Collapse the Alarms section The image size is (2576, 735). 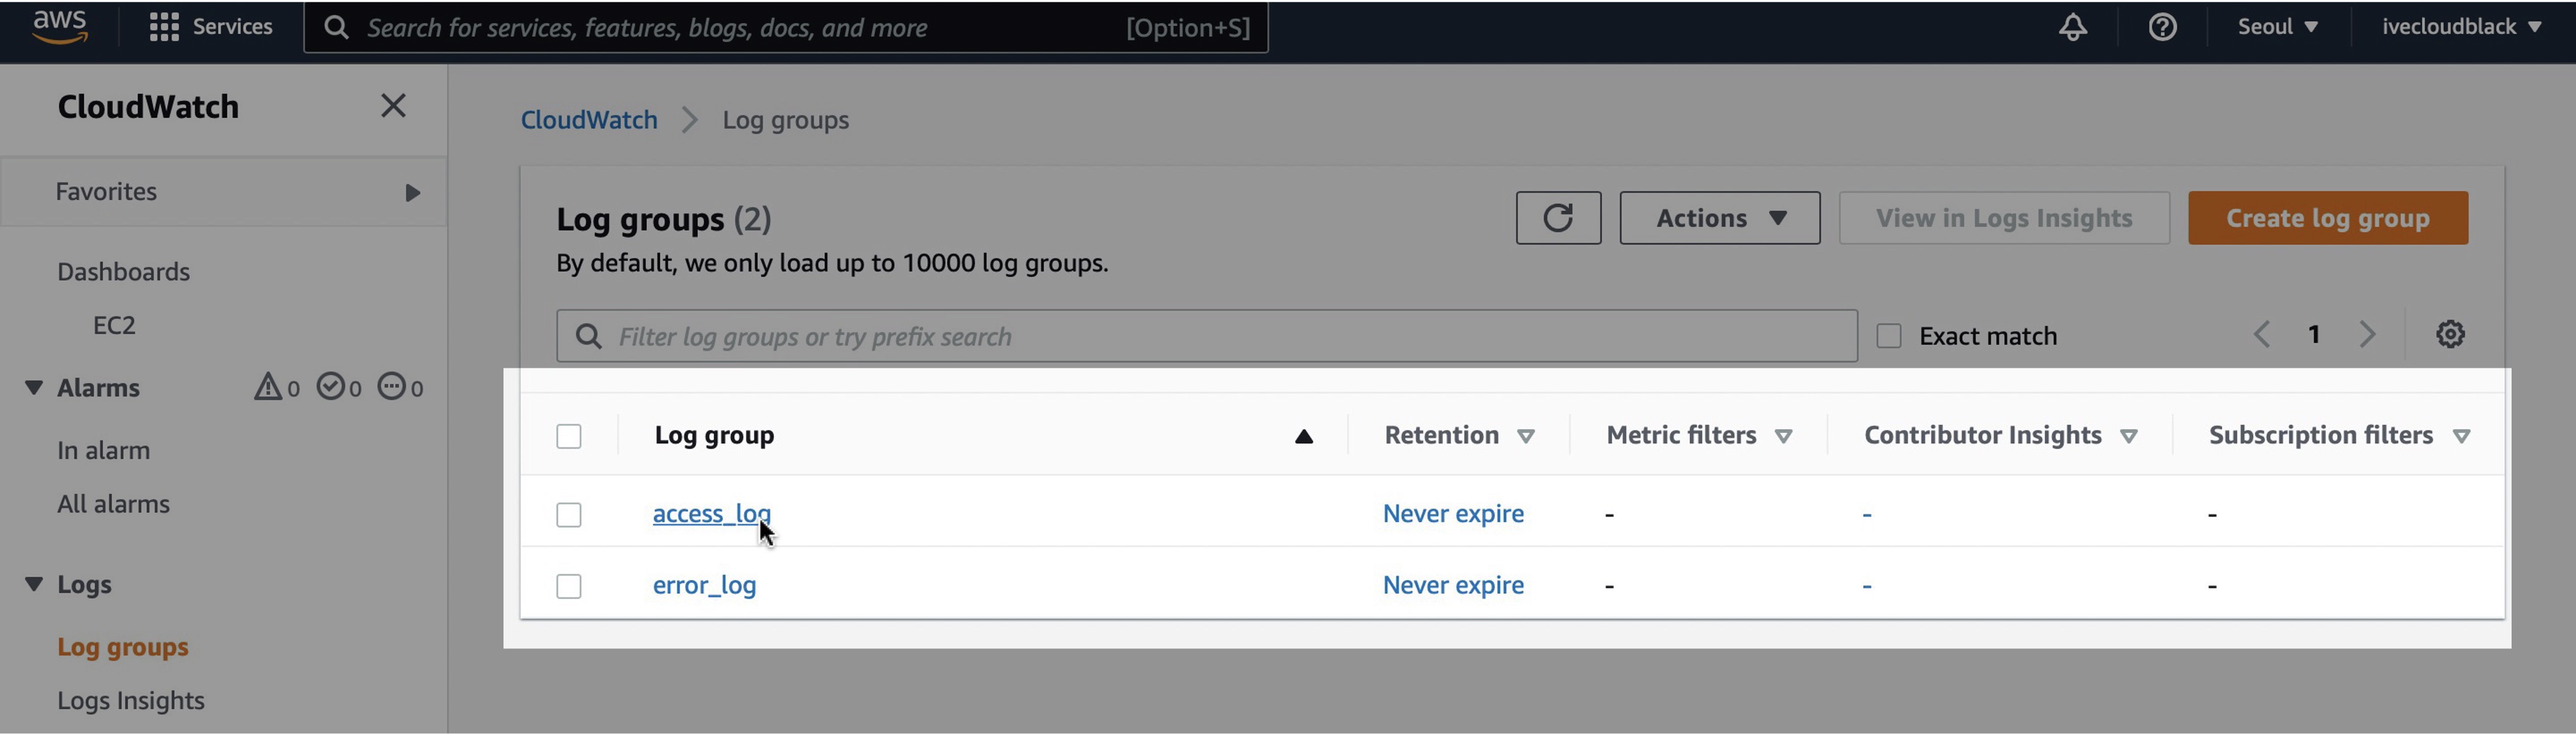point(34,388)
